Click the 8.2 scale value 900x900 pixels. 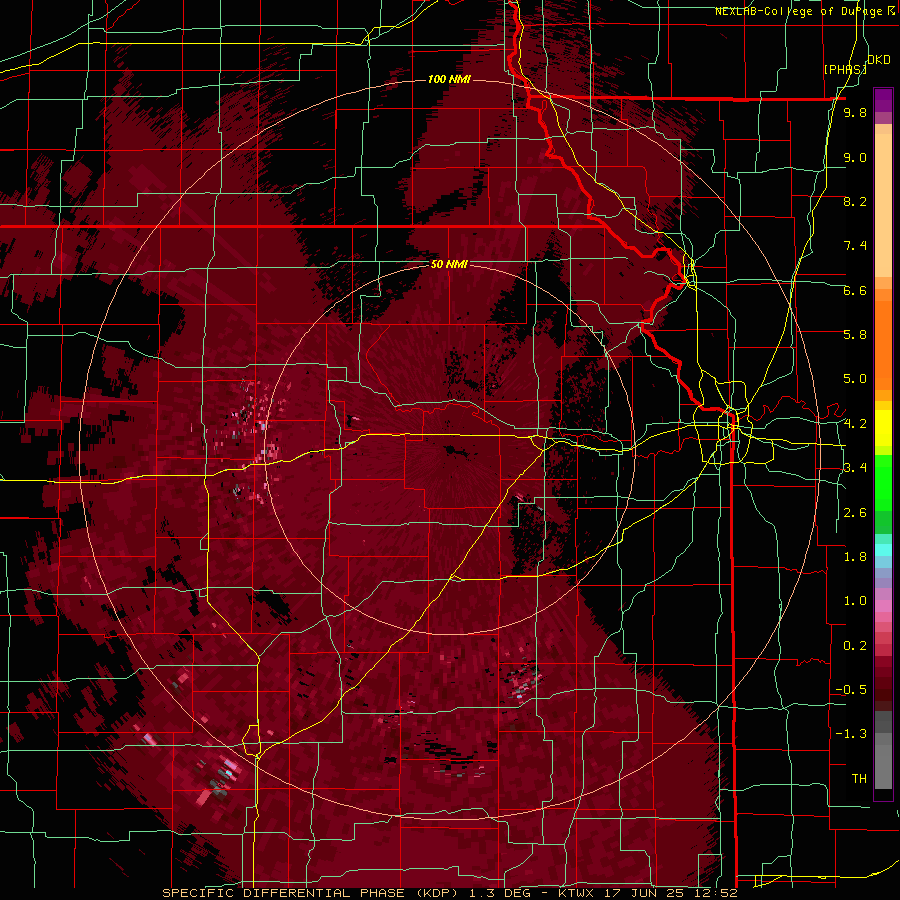click(855, 201)
